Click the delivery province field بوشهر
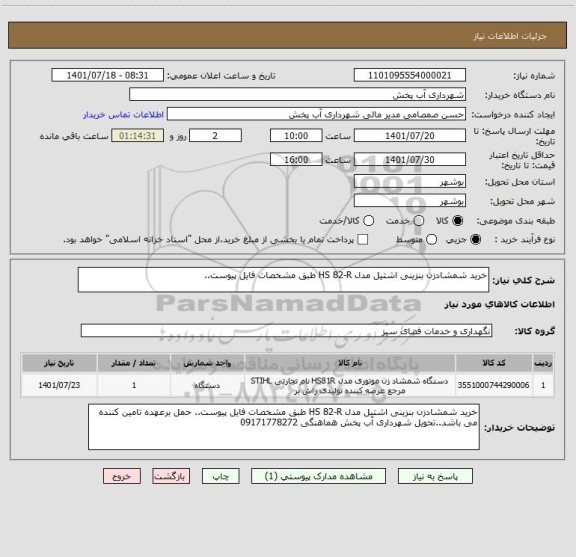 pos(410,182)
